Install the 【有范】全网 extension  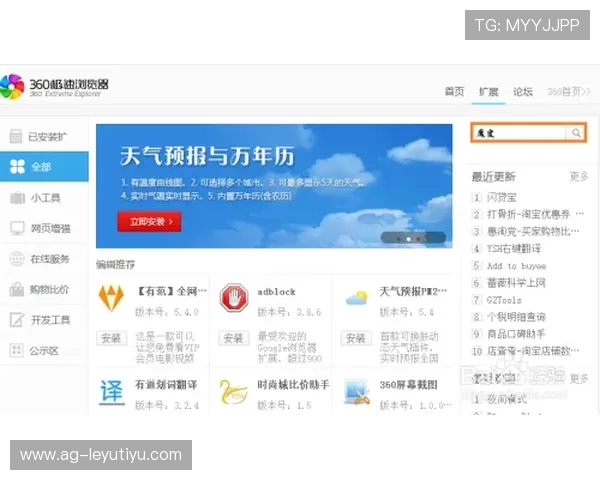(x=111, y=338)
